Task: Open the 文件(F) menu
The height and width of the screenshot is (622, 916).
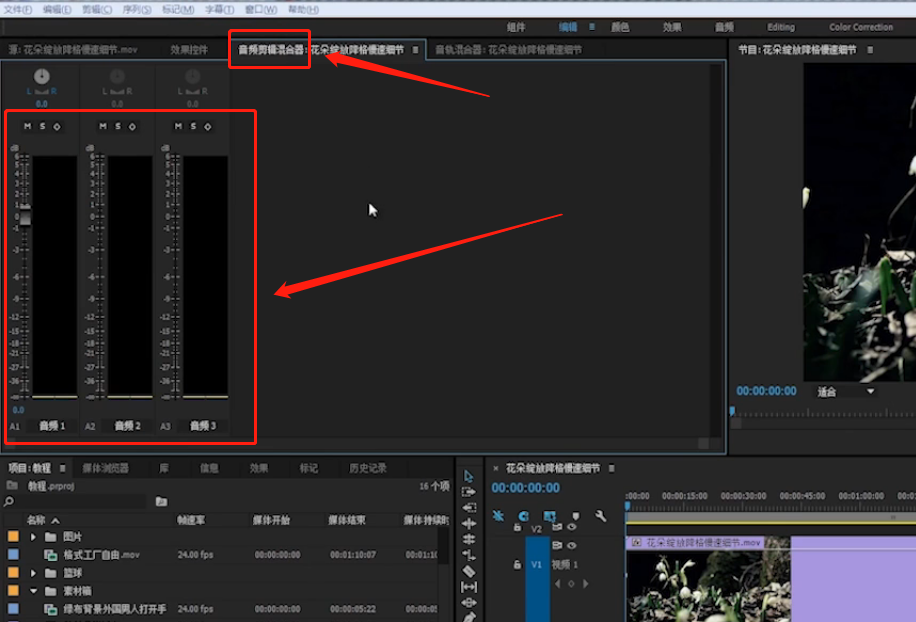Action: (18, 9)
